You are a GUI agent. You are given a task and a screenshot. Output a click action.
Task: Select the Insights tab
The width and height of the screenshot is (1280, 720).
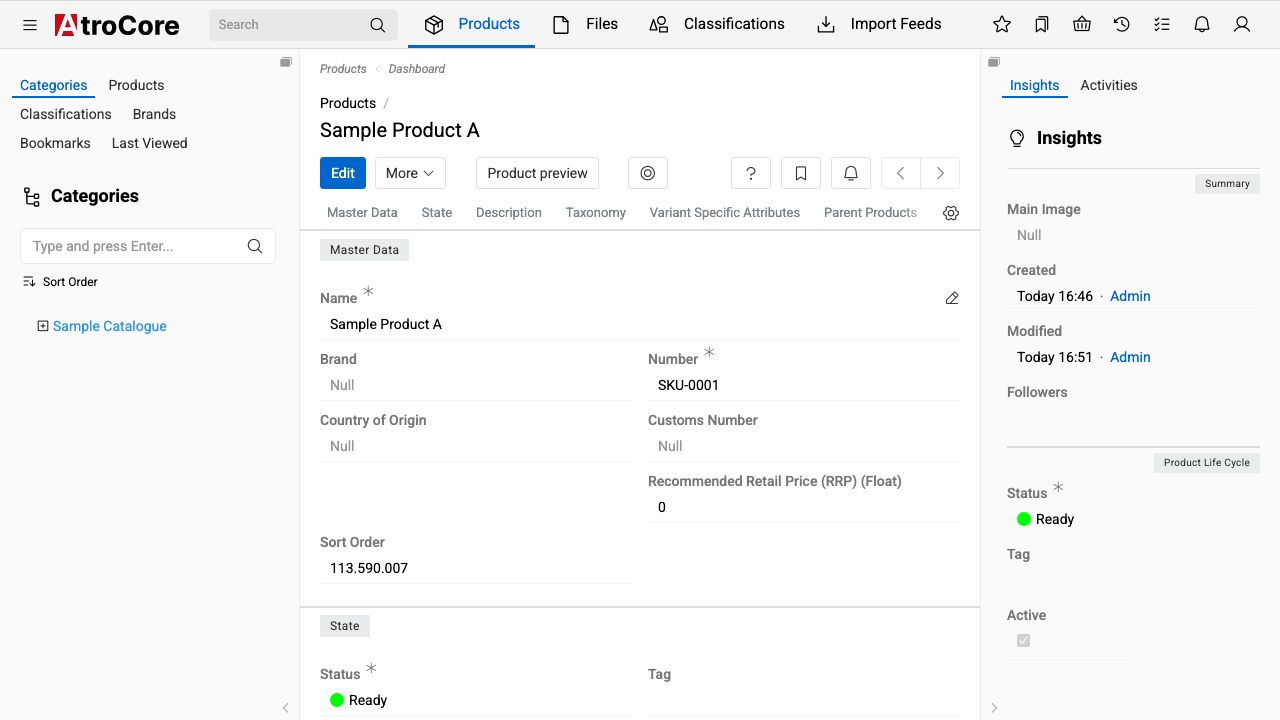[1034, 85]
